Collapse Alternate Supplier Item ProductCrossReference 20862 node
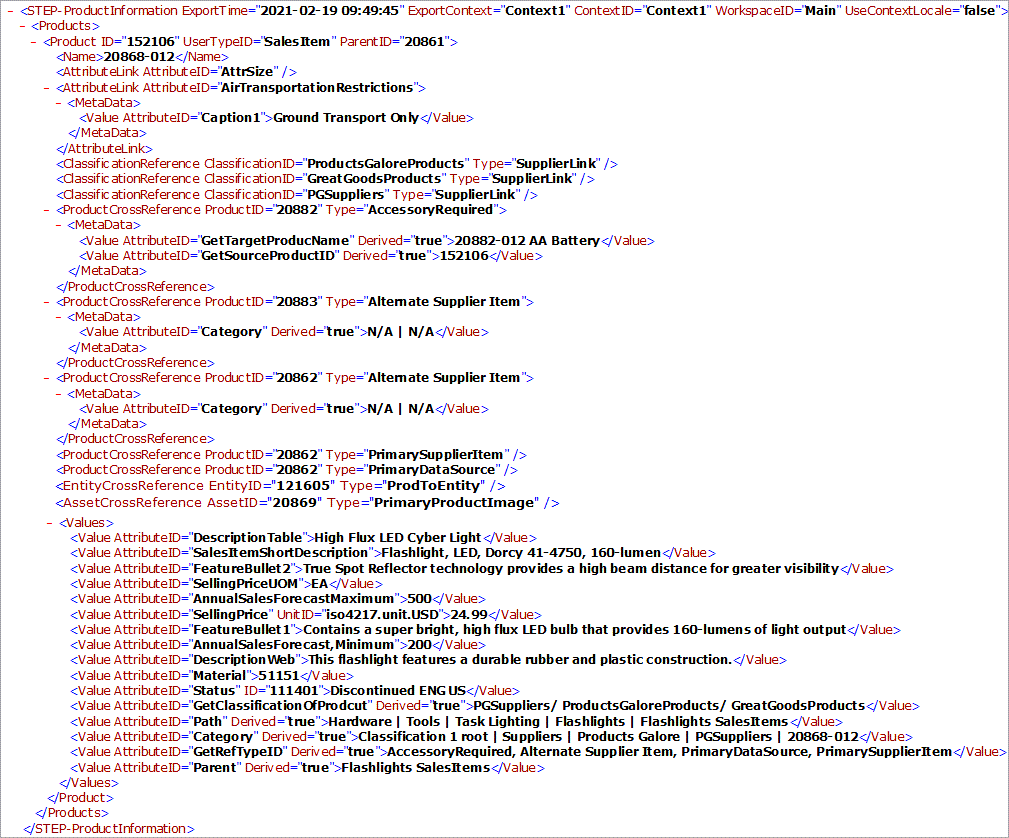Image resolution: width=1009 pixels, height=838 pixels. [46, 378]
